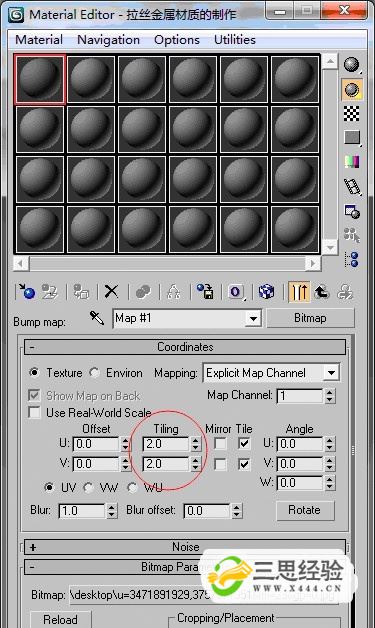
Task: Click the Get Material icon
Action: pos(26,292)
